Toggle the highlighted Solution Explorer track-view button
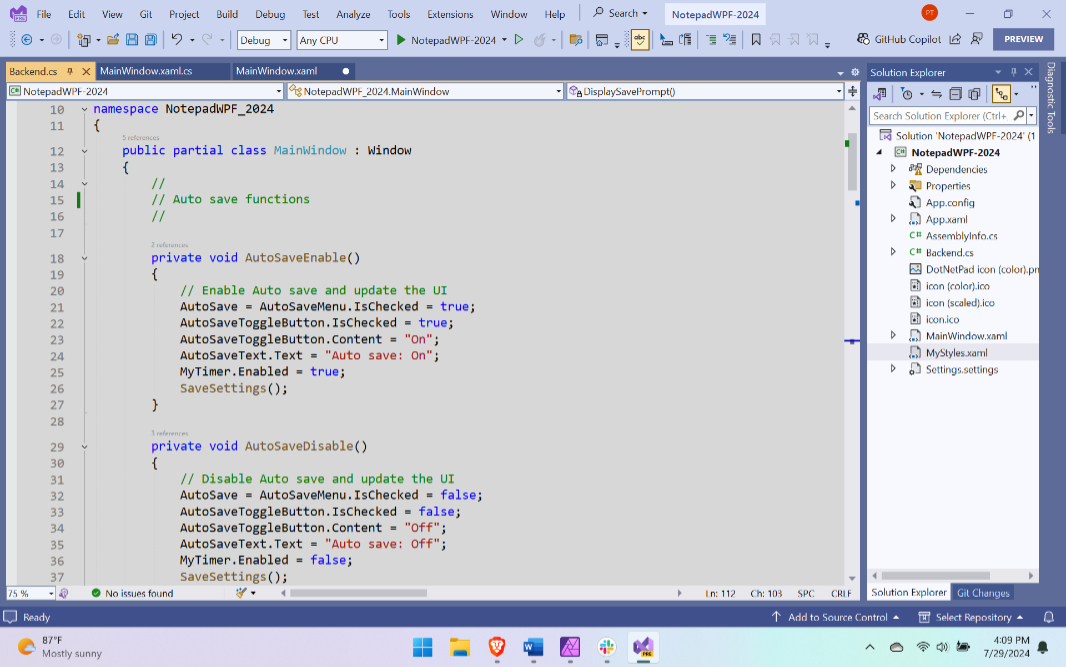The width and height of the screenshot is (1066, 667). pos(1001,94)
